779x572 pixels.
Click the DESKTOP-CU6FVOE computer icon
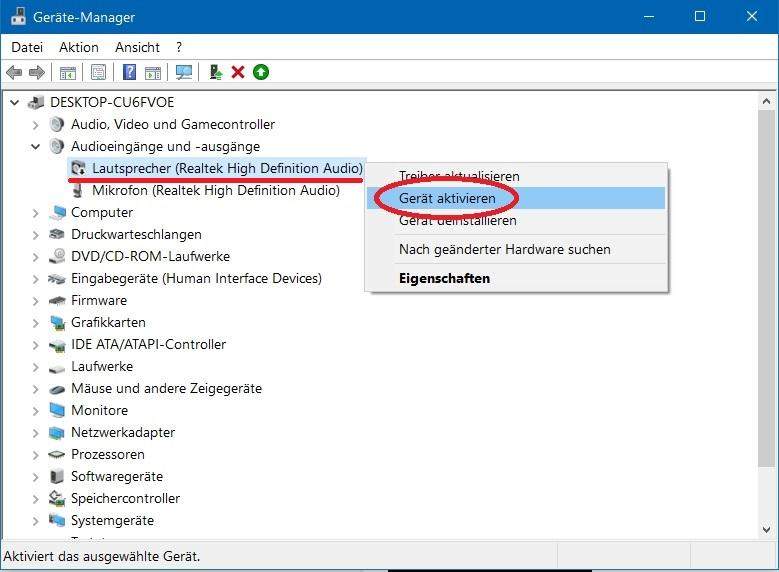36,102
